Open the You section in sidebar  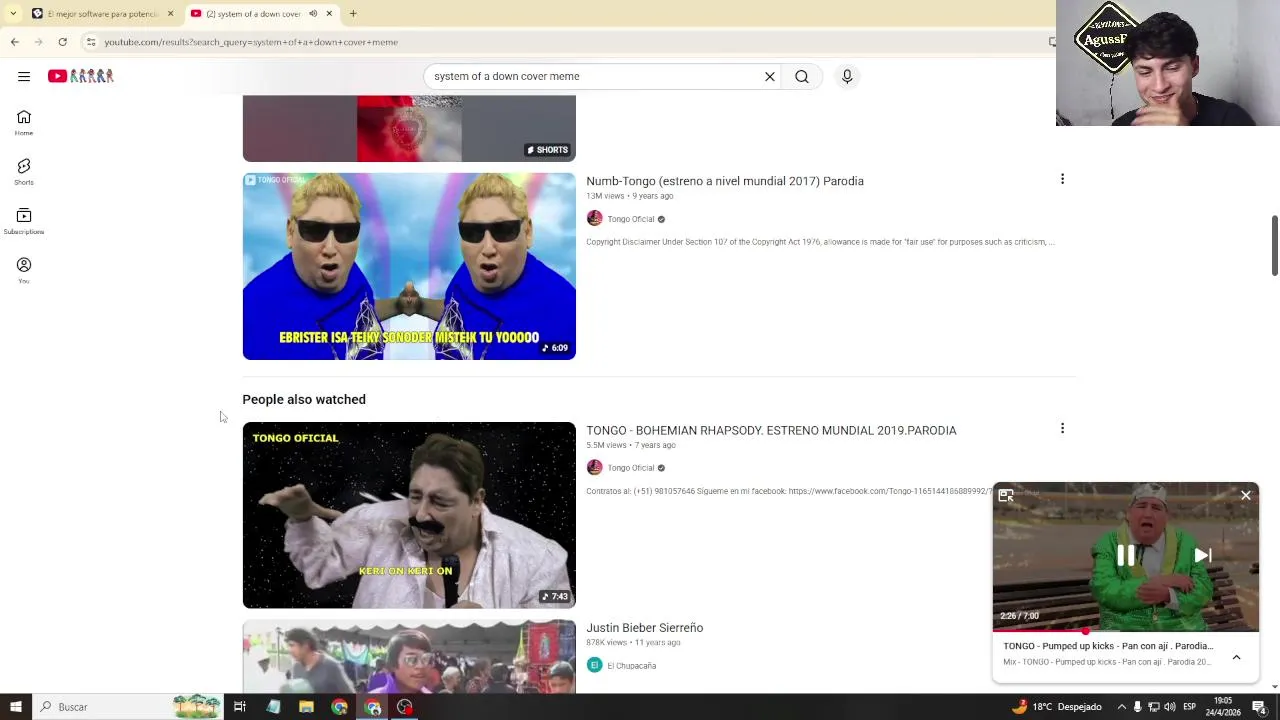click(x=24, y=270)
